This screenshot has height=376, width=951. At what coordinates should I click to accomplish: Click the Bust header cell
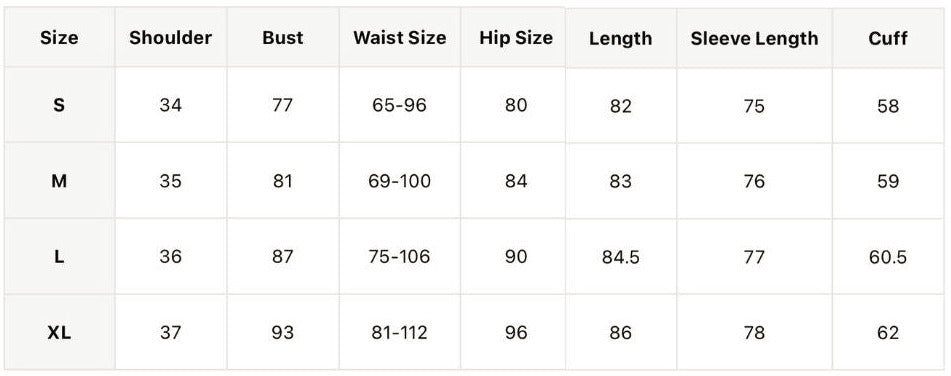point(283,38)
